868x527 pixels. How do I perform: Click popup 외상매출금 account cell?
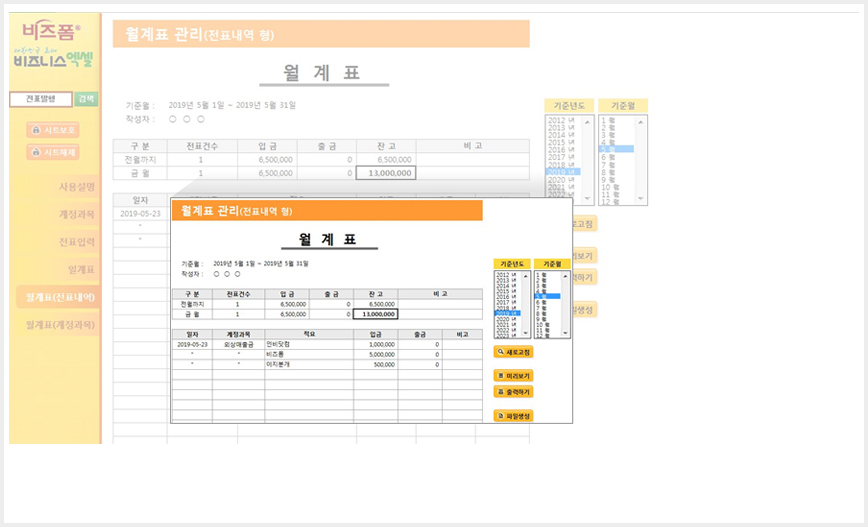coord(239,344)
